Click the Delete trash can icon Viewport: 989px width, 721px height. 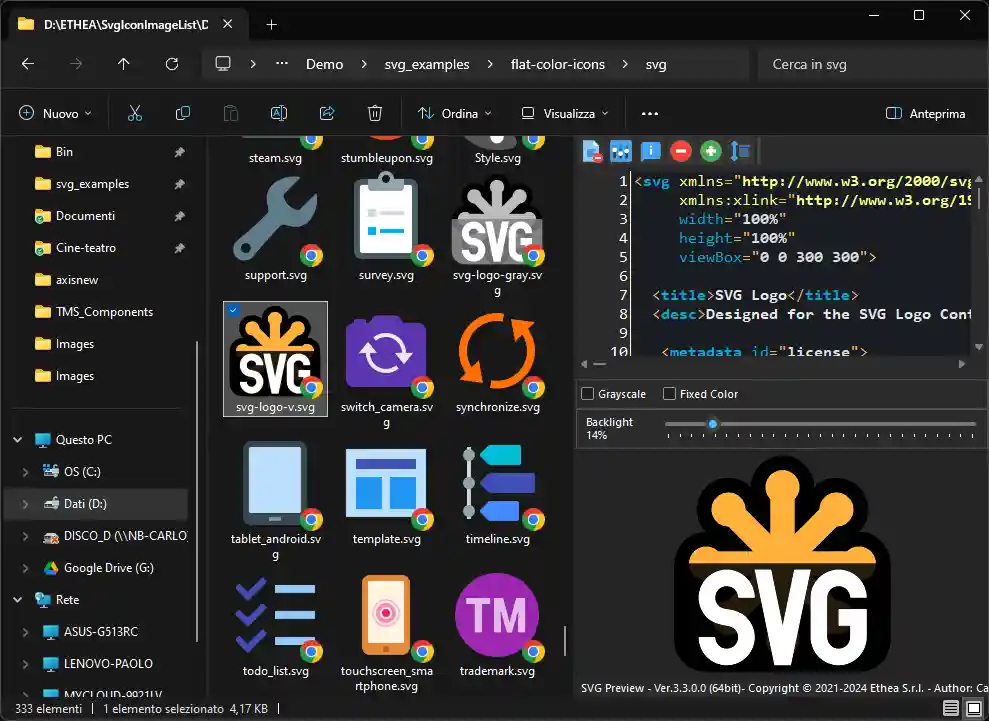[x=375, y=114]
